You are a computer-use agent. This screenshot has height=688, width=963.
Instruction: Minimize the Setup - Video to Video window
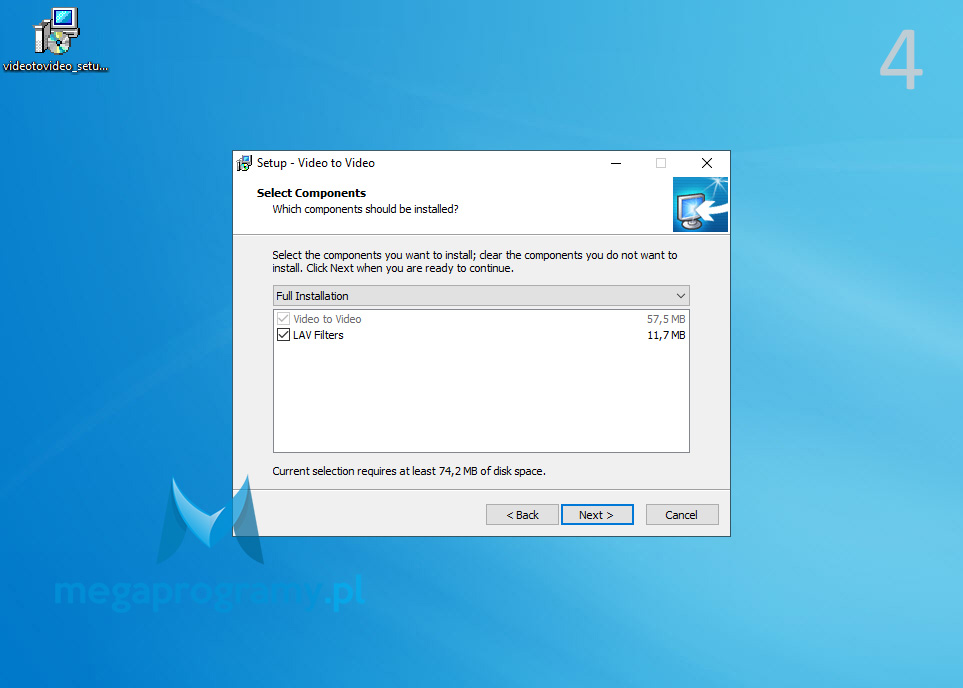614,163
